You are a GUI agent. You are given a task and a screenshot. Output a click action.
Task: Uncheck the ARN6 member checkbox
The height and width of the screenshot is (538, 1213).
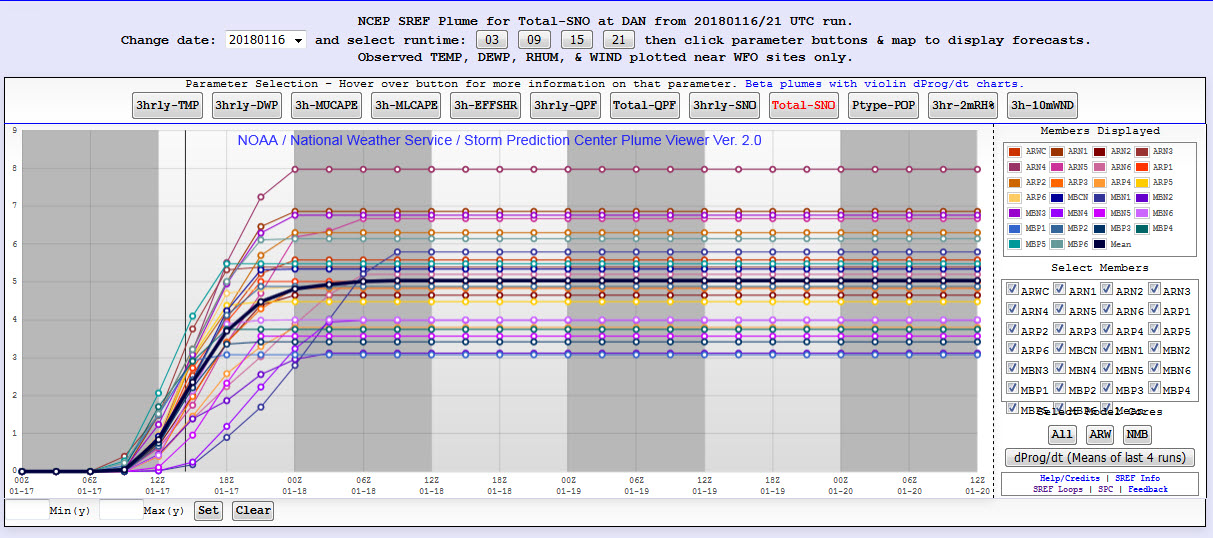pyautogui.click(x=1108, y=310)
